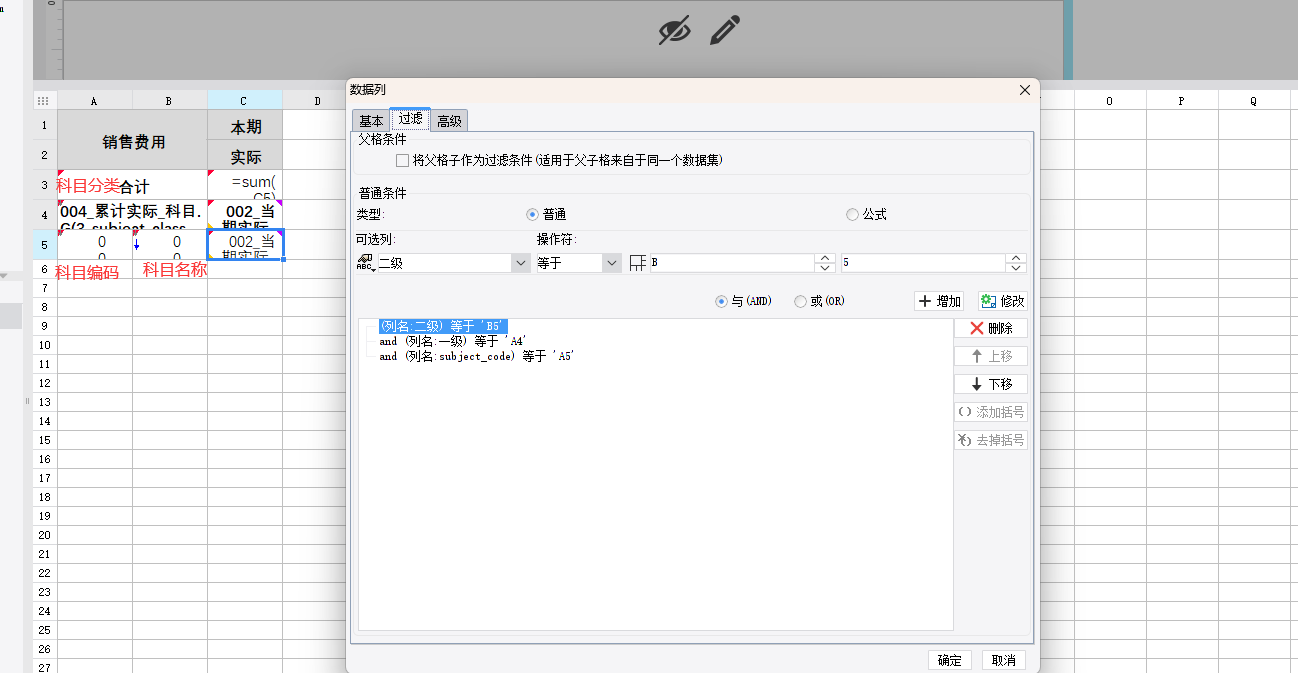Click the left panel collapse arrow

(3, 275)
